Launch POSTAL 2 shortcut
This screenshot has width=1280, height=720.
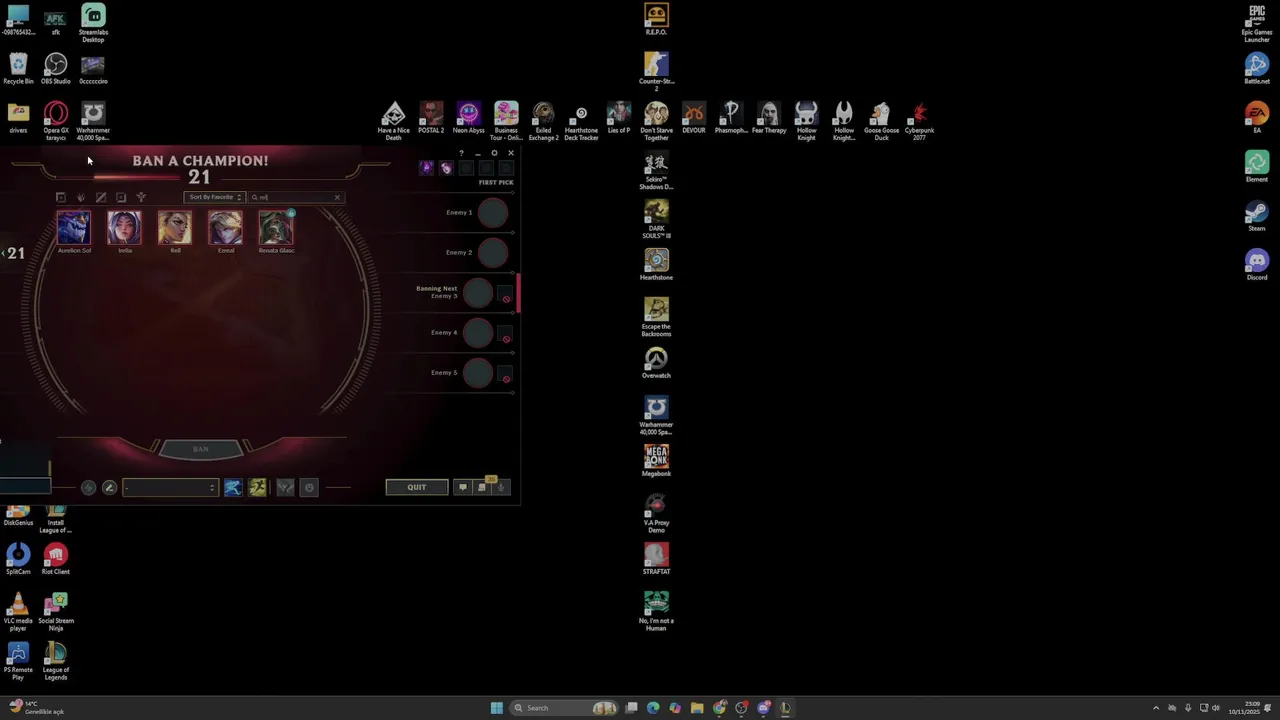(x=431, y=118)
